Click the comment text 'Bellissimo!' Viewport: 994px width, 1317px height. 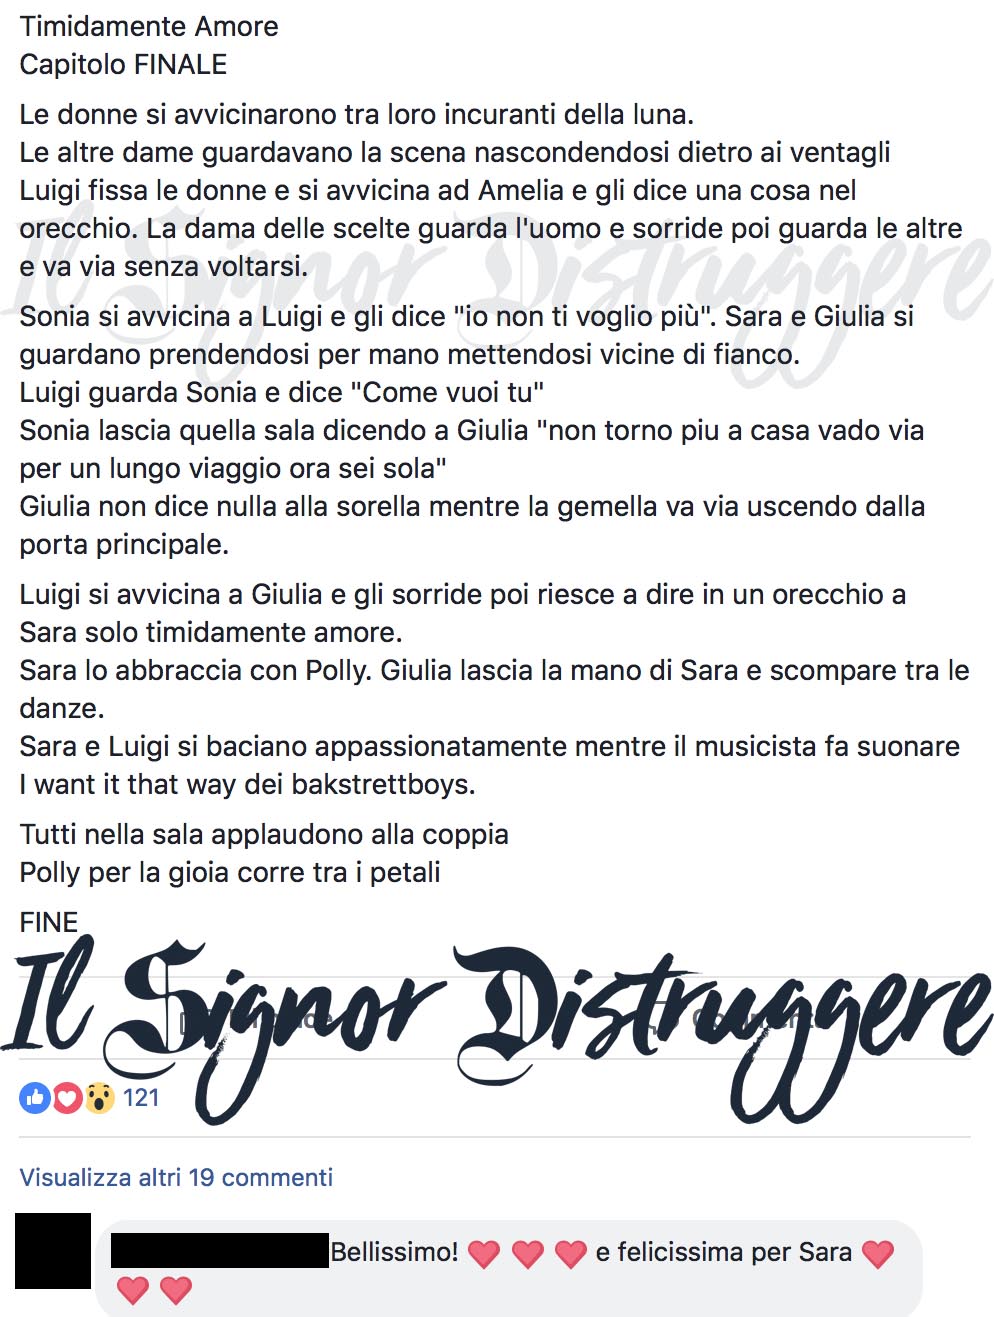(x=394, y=1252)
